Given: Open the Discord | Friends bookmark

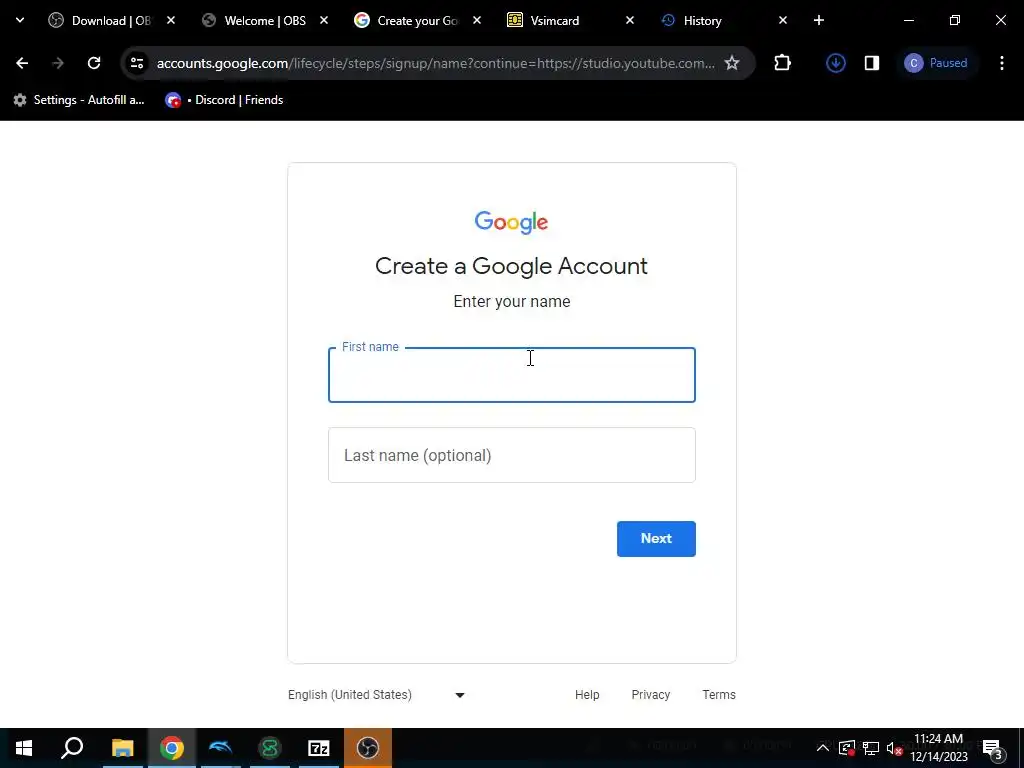Looking at the screenshot, I should [x=224, y=100].
